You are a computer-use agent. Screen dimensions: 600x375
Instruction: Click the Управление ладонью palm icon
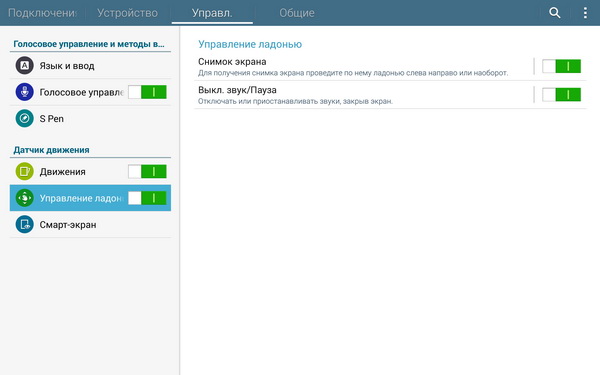tap(24, 198)
